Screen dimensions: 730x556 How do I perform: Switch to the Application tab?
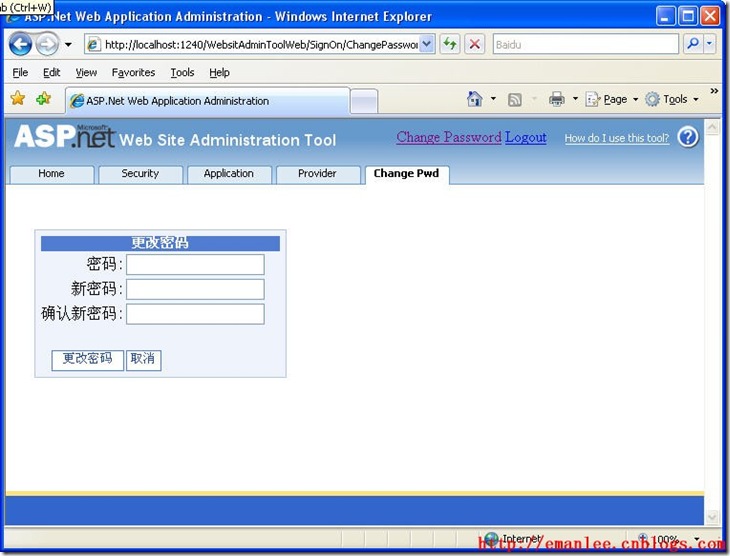(229, 174)
